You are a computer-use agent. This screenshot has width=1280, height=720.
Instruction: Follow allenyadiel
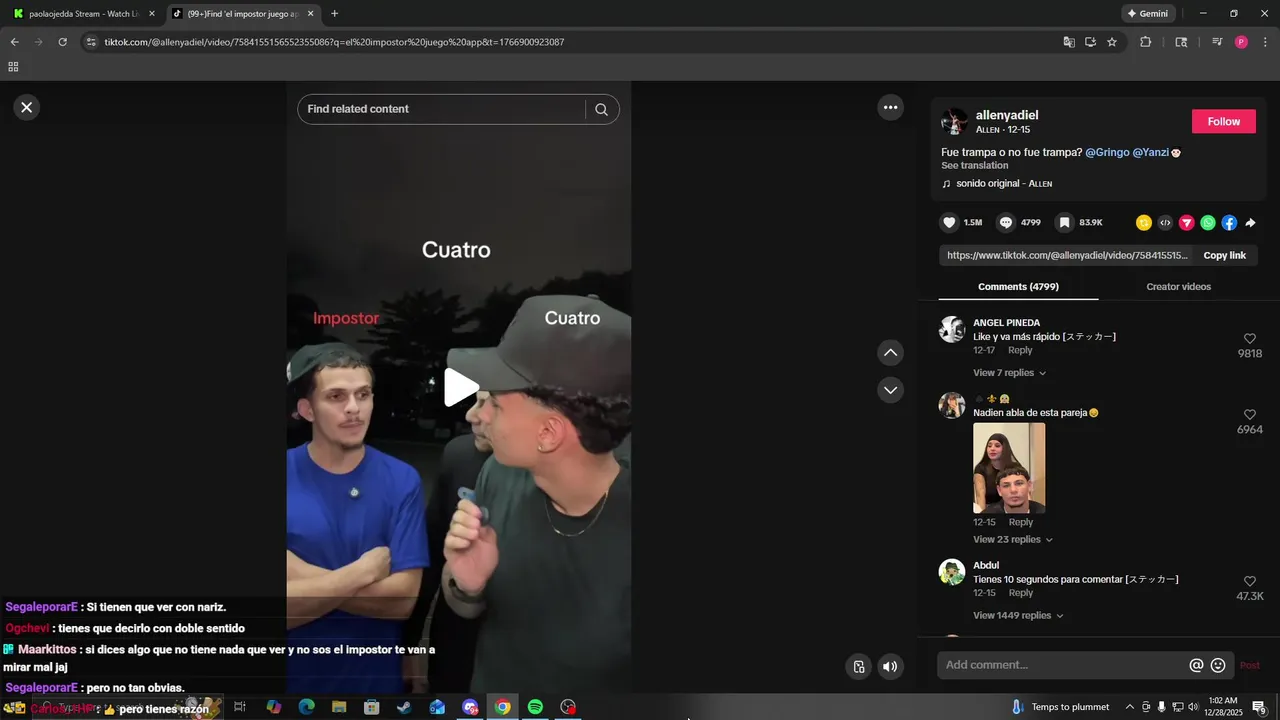(1223, 121)
